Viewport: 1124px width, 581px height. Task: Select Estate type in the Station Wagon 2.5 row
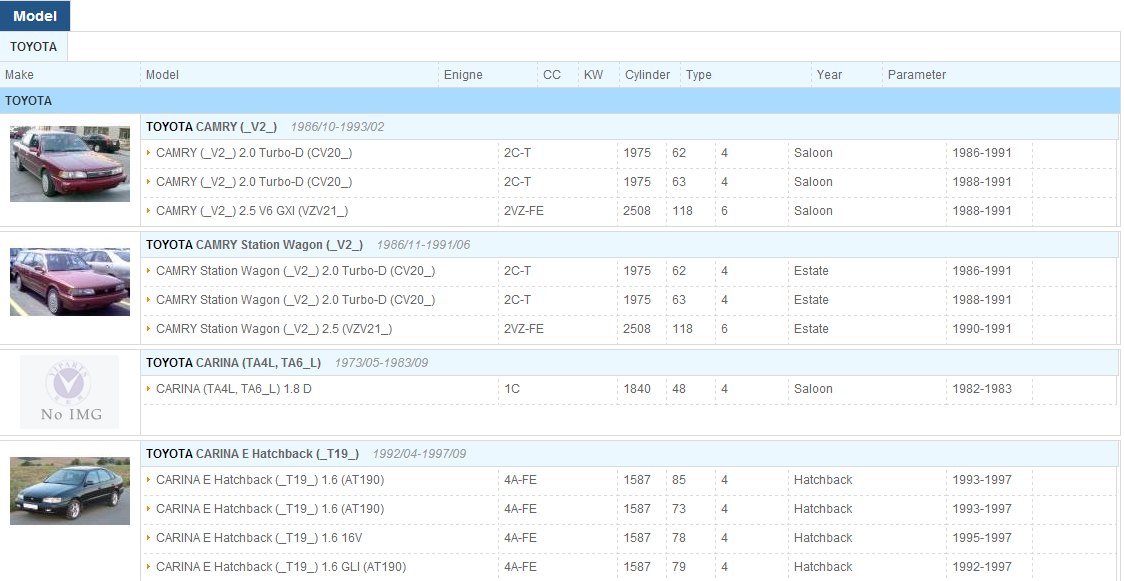811,329
